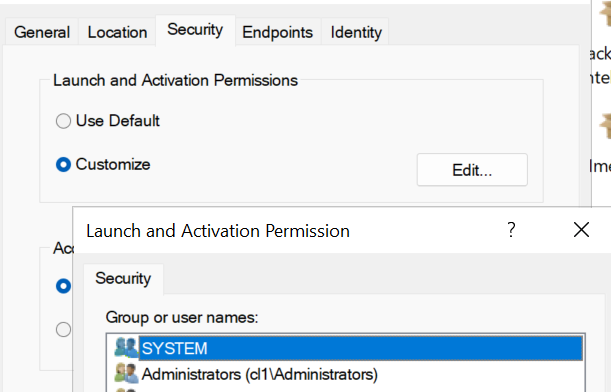611x392 pixels.
Task: Select the unselected radio button behind dialog
Action: (x=63, y=329)
